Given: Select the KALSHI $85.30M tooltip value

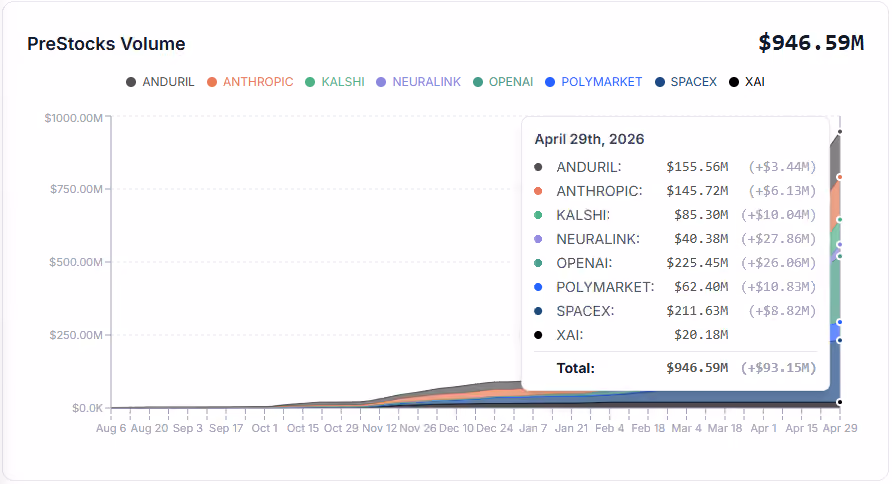Looking at the screenshot, I should point(701,215).
